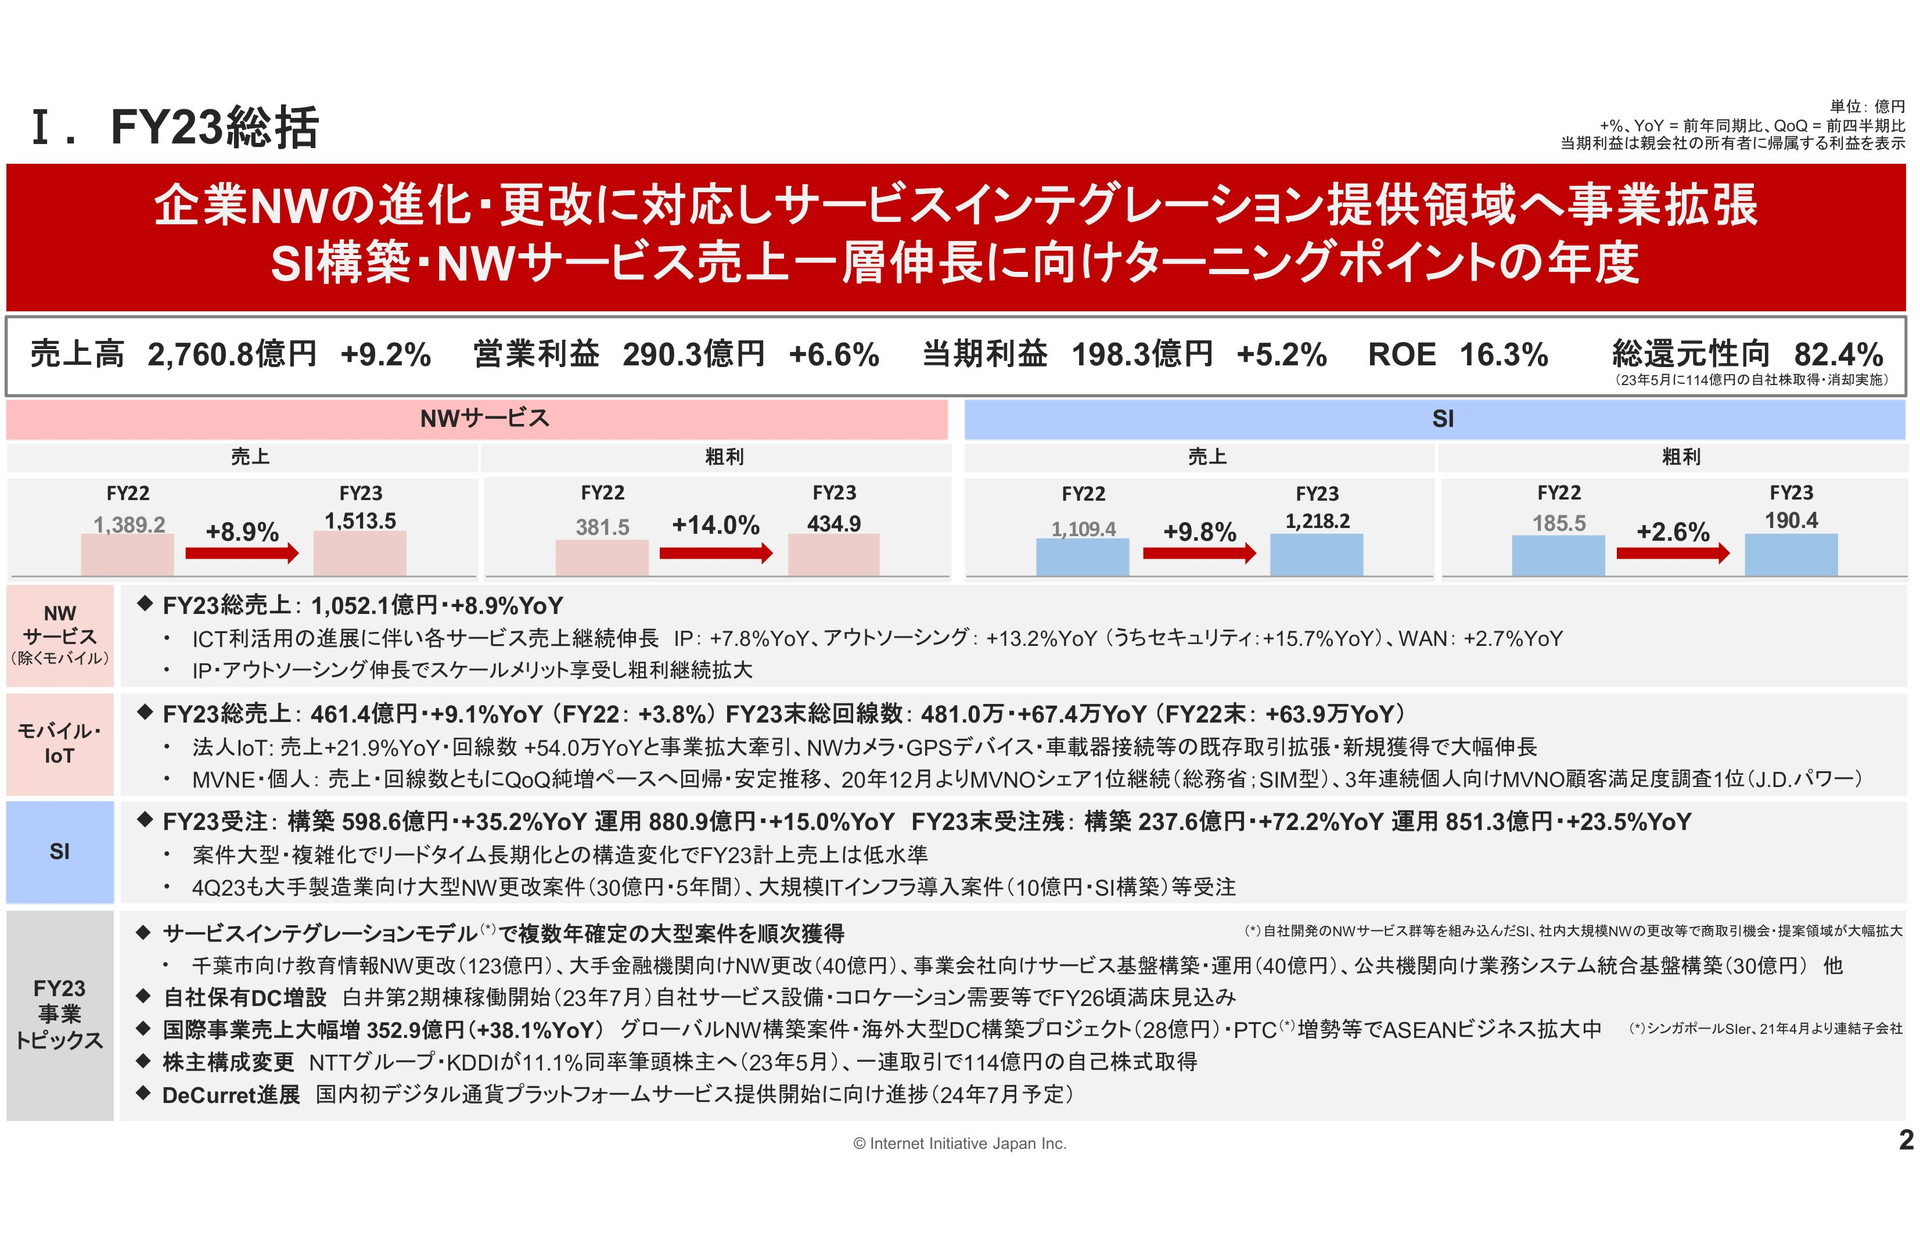Click the red arrow beside +2.6%

point(1672,553)
